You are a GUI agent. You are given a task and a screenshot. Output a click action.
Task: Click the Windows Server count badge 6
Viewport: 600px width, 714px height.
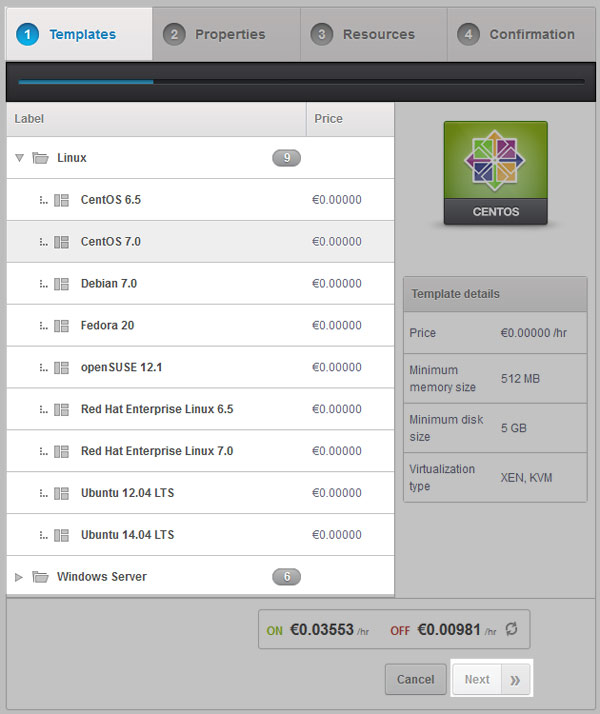coord(286,577)
